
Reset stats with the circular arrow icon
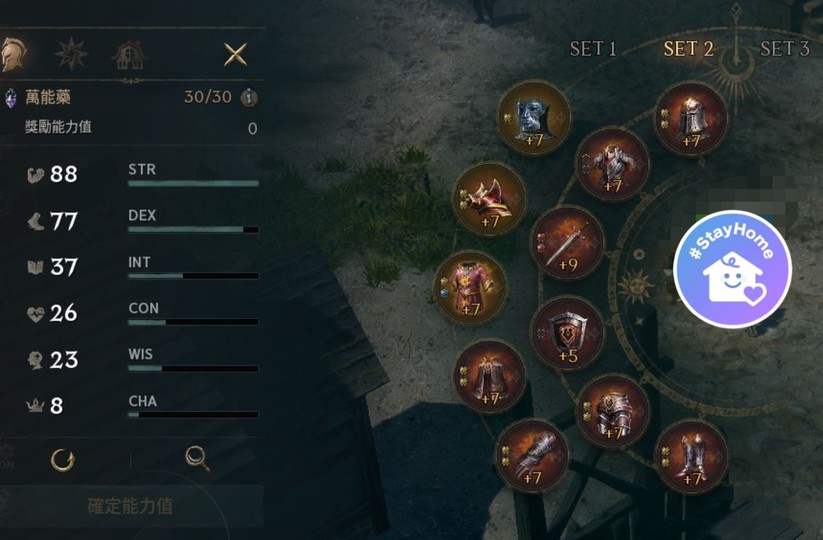tap(63, 460)
